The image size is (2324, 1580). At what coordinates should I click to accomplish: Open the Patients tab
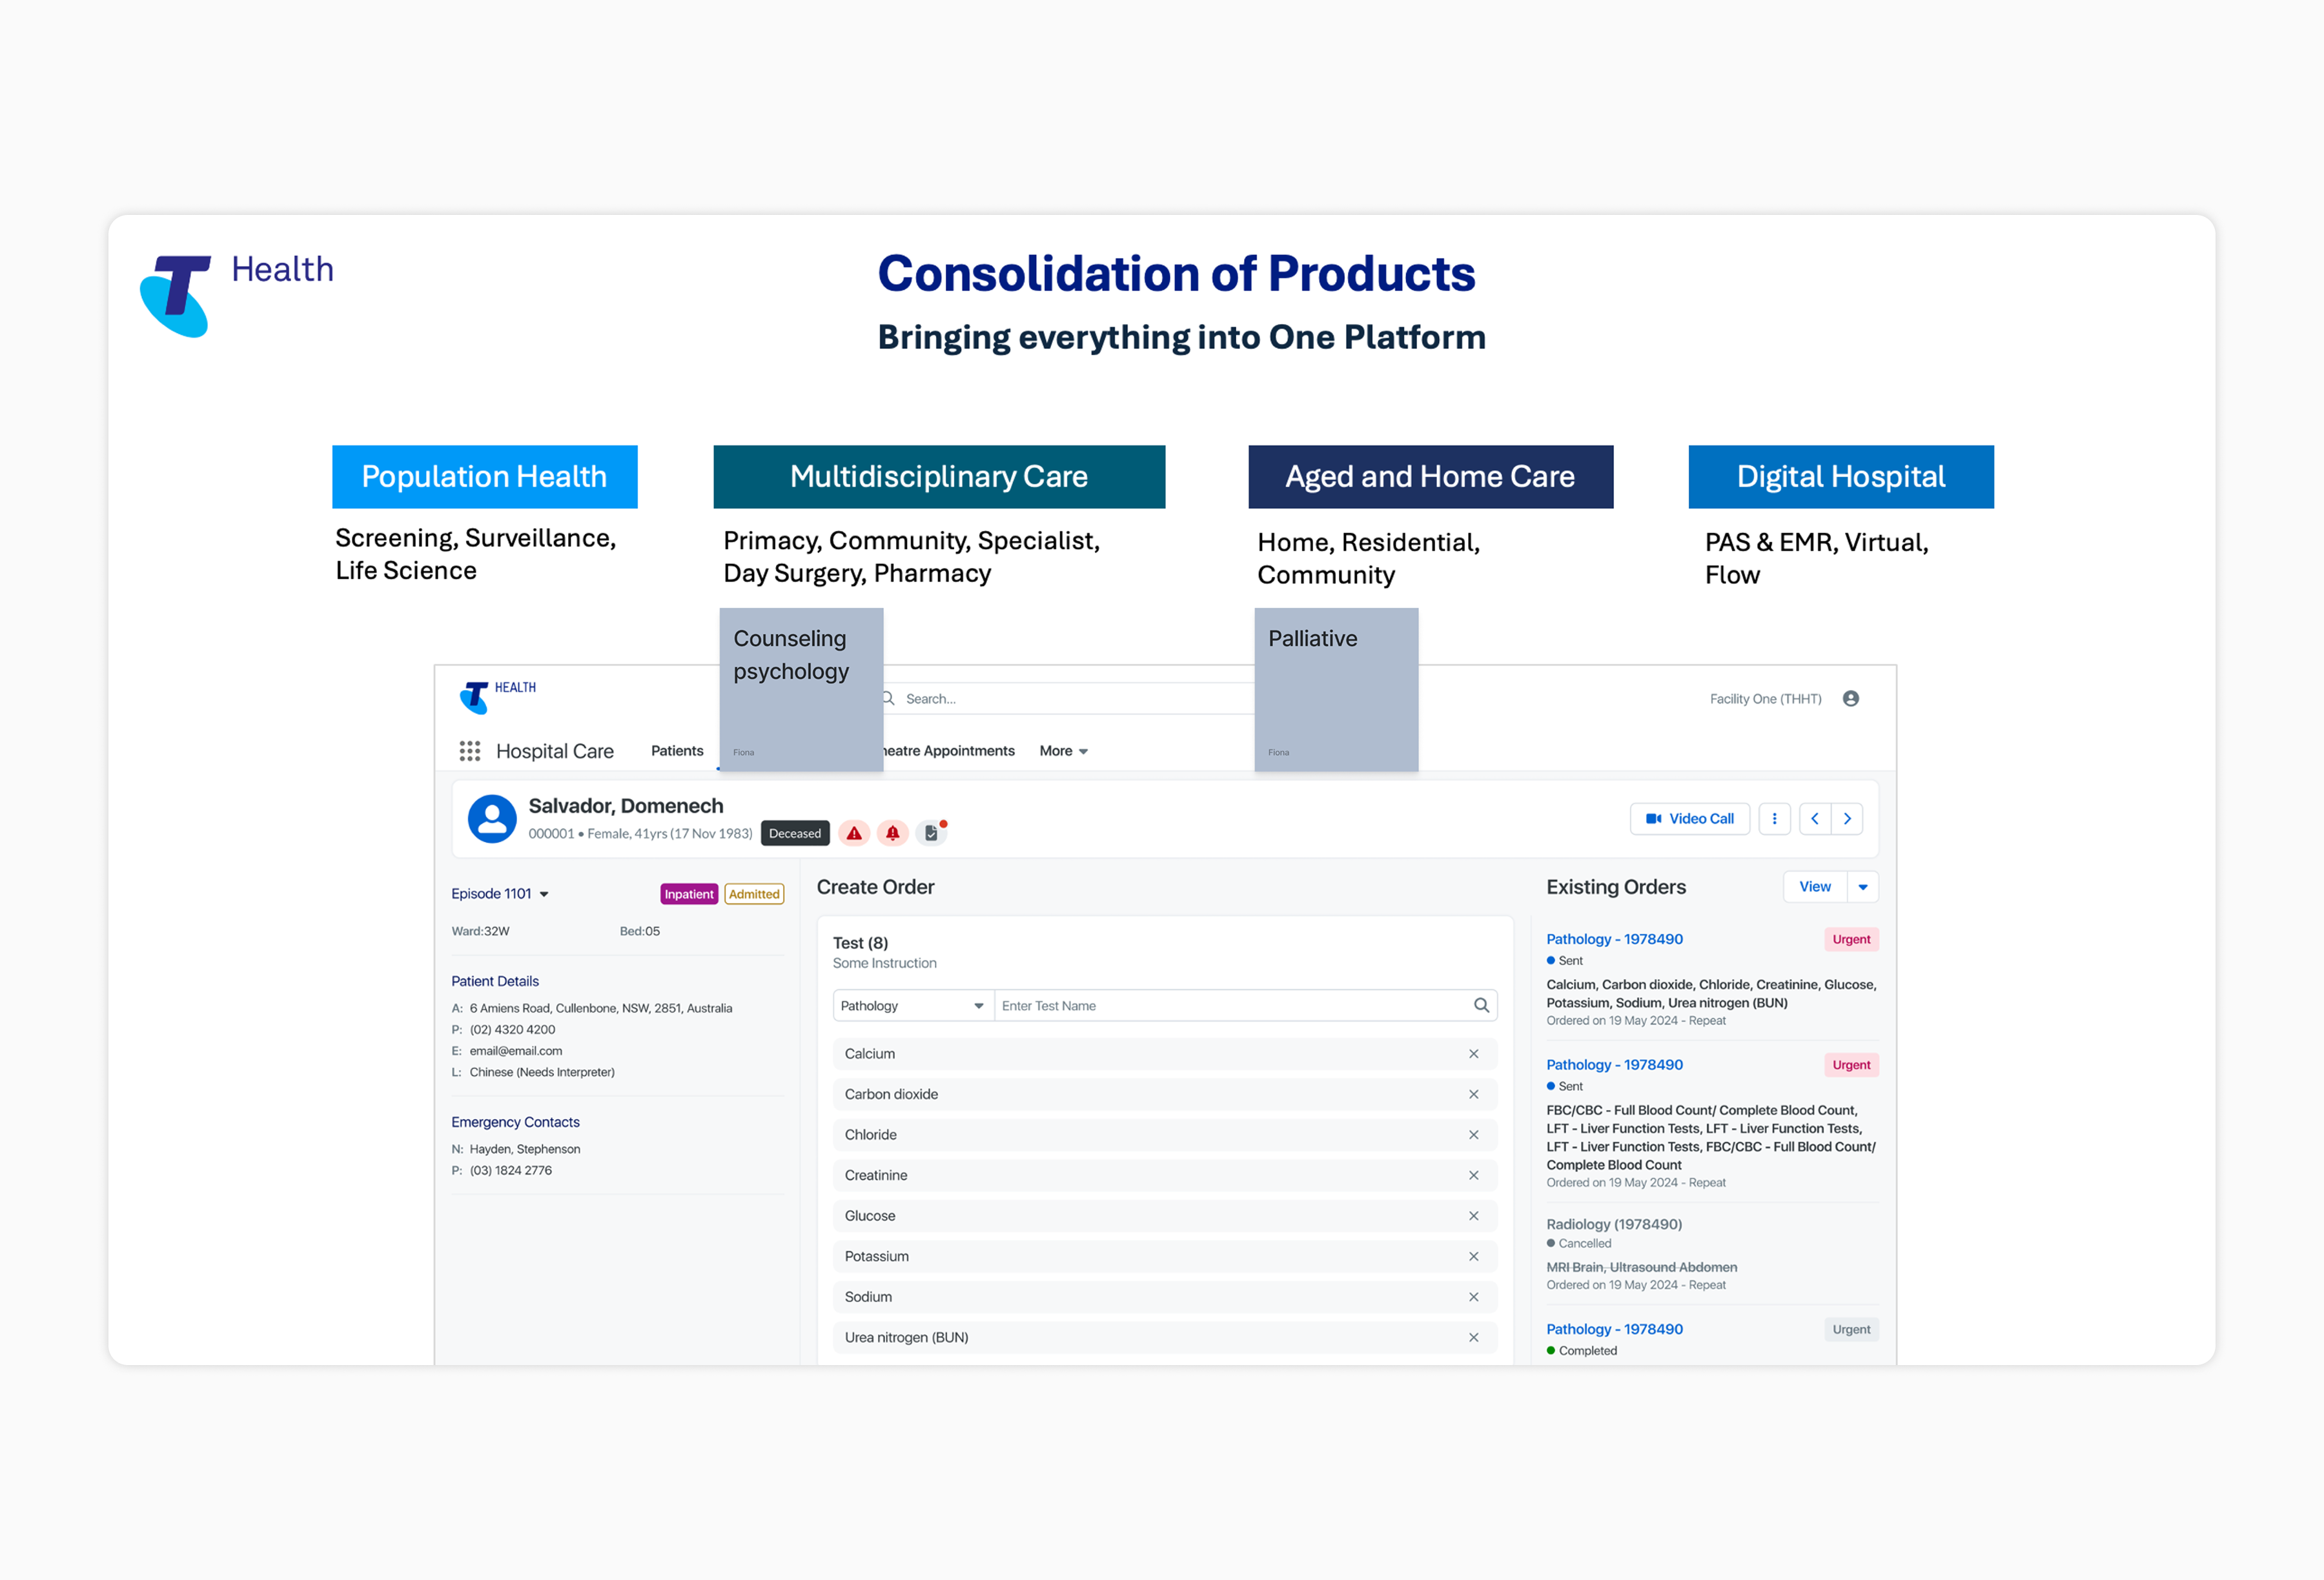[x=677, y=751]
